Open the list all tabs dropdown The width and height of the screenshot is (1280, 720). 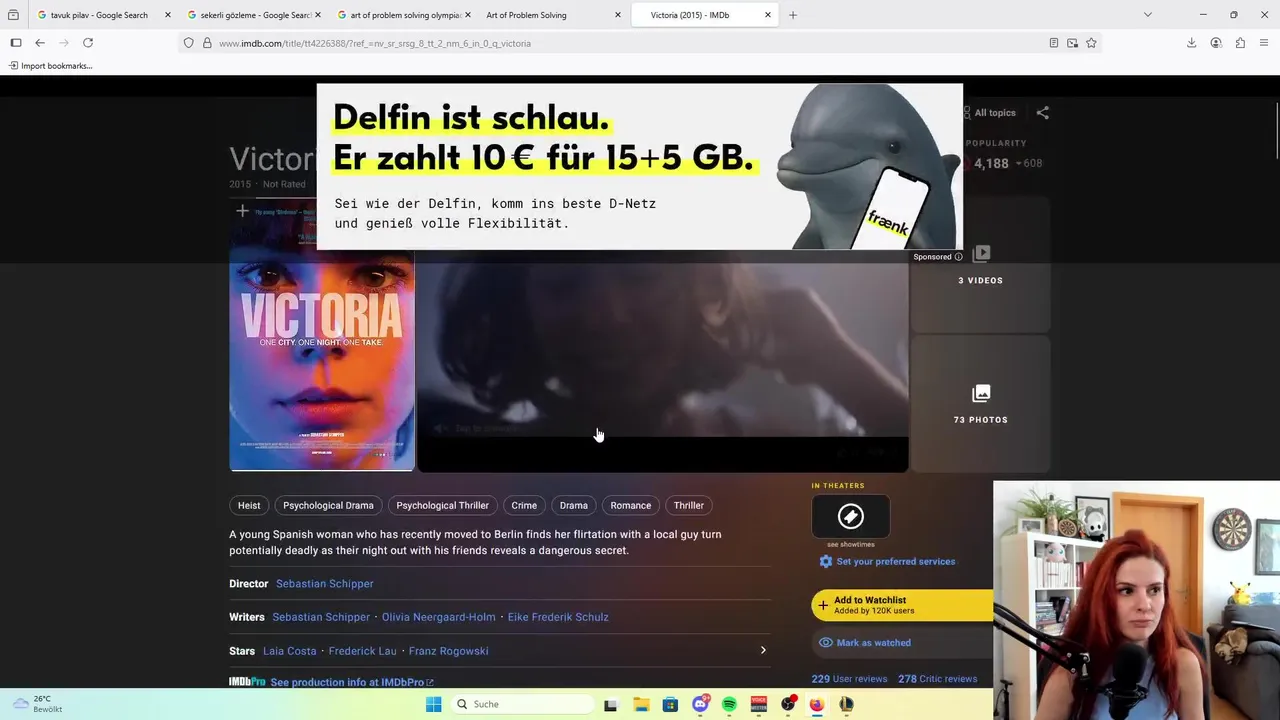click(x=1147, y=15)
